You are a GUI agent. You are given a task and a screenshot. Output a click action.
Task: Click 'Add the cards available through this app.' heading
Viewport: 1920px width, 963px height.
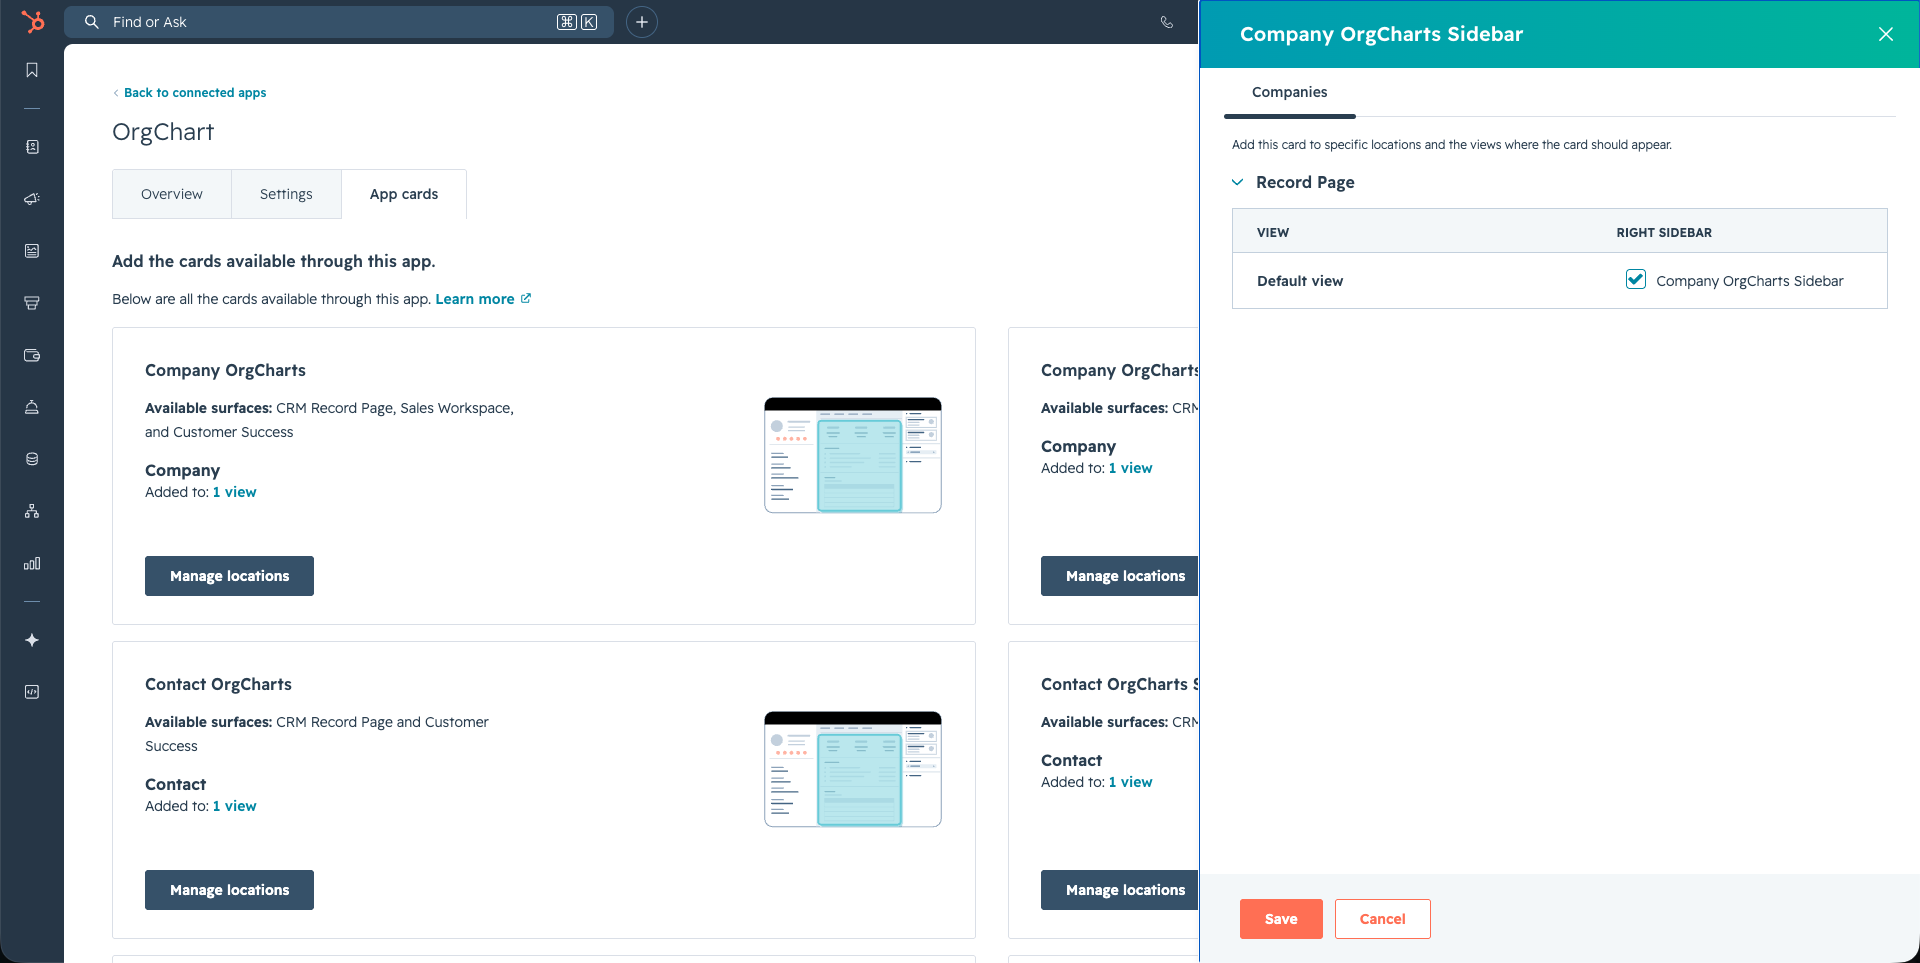pyautogui.click(x=273, y=261)
